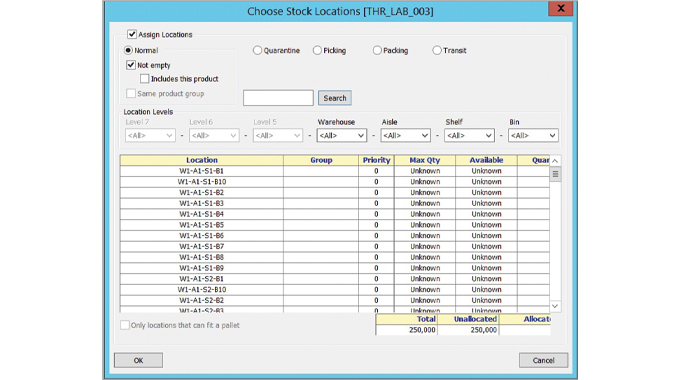Select location row W1-A1-S2-B1
Viewport: 680px width, 380px height.
pyautogui.click(x=335, y=279)
